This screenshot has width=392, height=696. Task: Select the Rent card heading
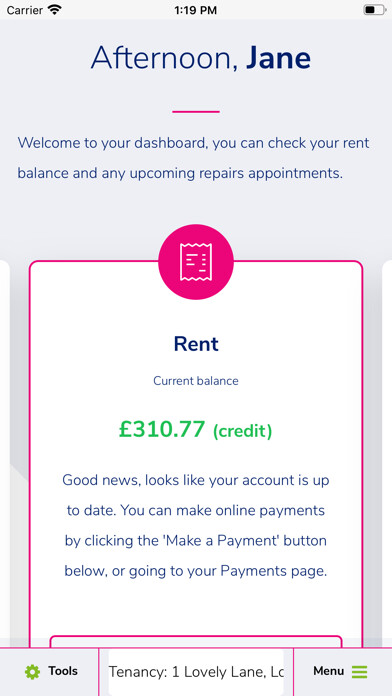196,344
